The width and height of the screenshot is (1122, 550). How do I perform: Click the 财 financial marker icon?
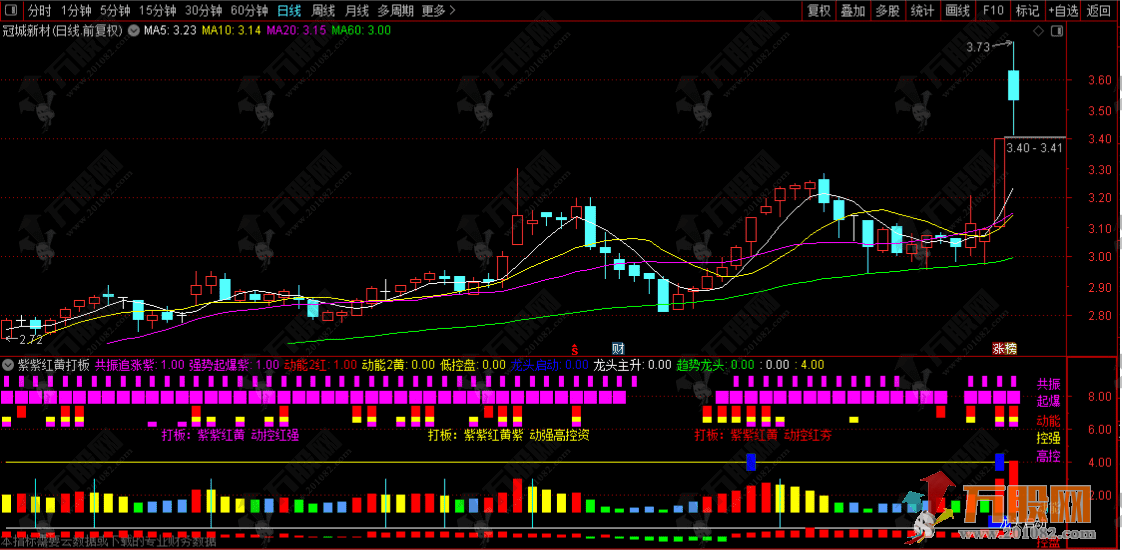(x=618, y=348)
